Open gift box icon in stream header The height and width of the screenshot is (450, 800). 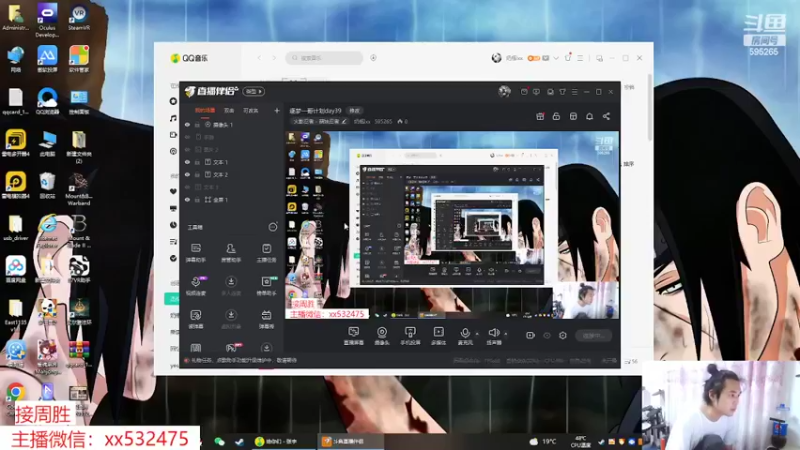pyautogui.click(x=540, y=116)
